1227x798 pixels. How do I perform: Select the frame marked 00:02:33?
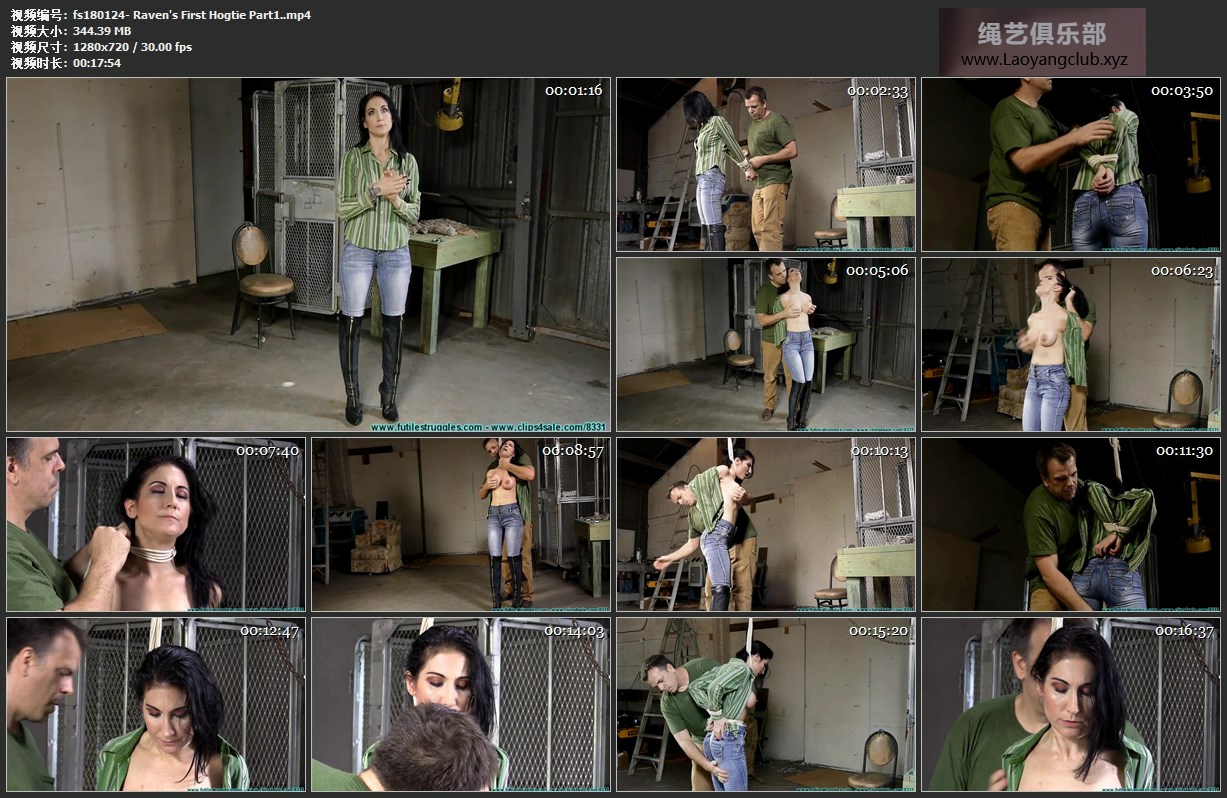765,164
